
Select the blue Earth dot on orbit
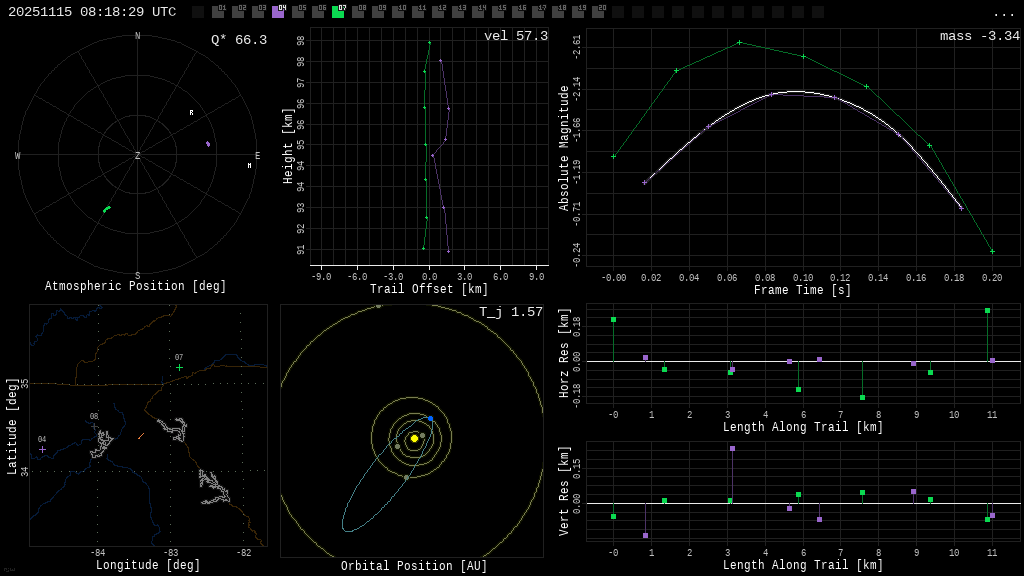(431, 419)
